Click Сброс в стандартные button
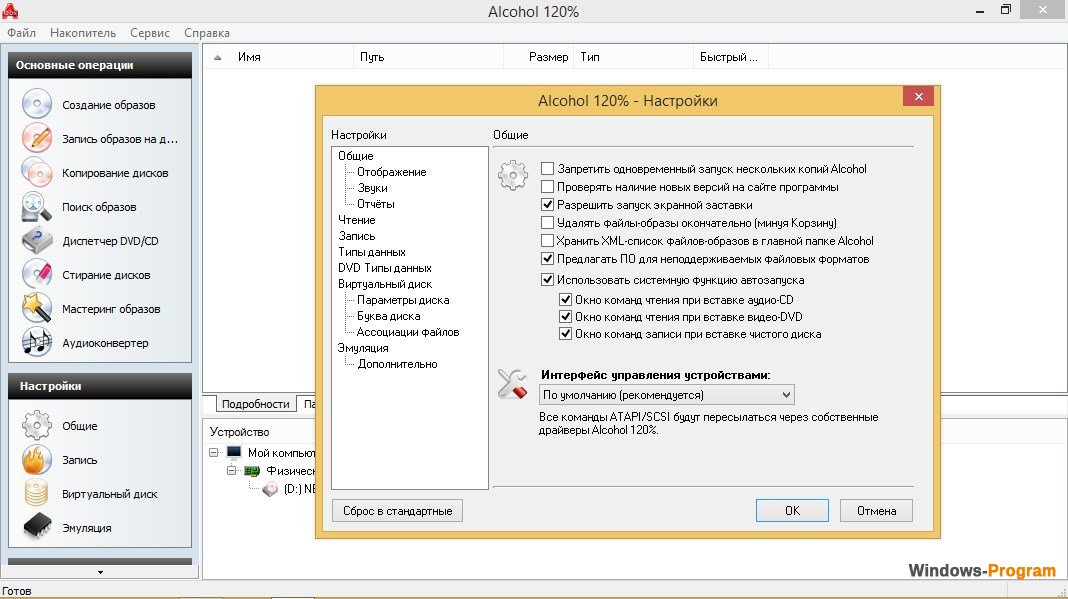The image size is (1068, 599). (397, 510)
